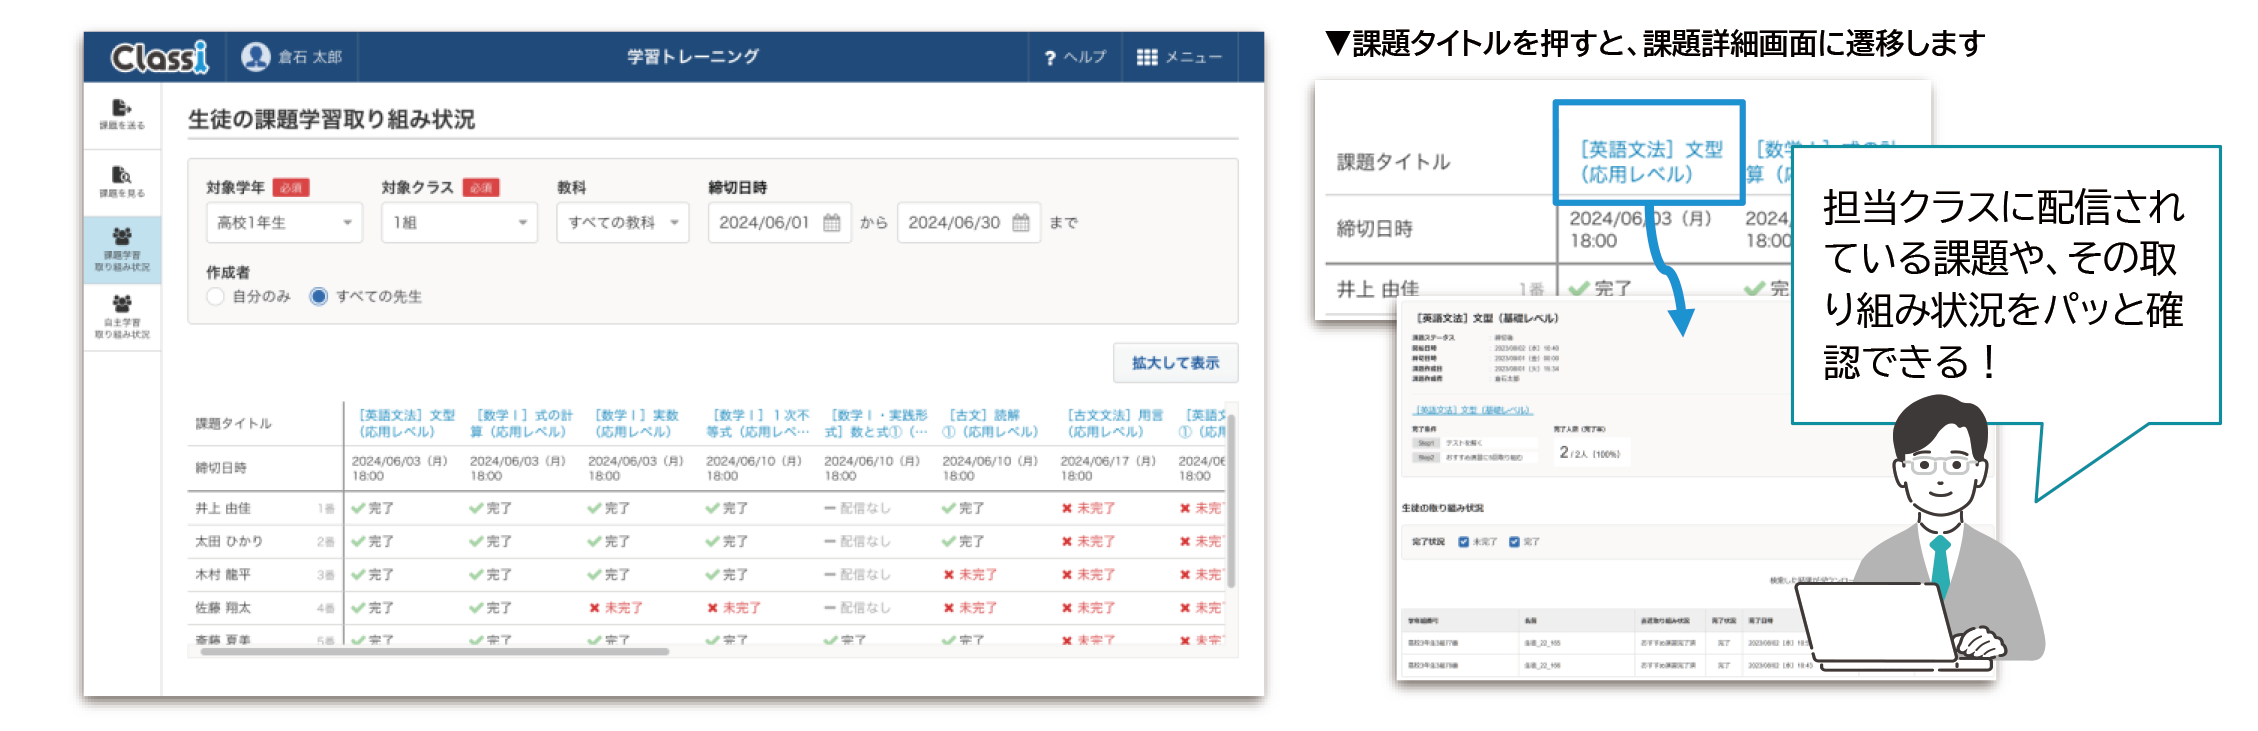Toggle the 未完了 checkbox in detail screen
This screenshot has width=2258, height=731.
pyautogui.click(x=1464, y=542)
